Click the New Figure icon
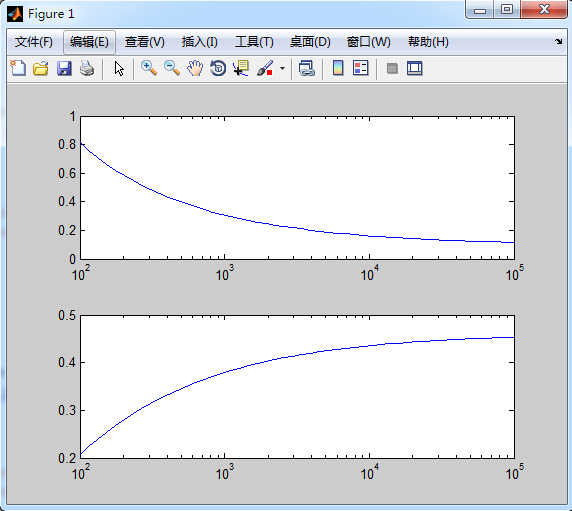572x511 pixels. pos(18,68)
